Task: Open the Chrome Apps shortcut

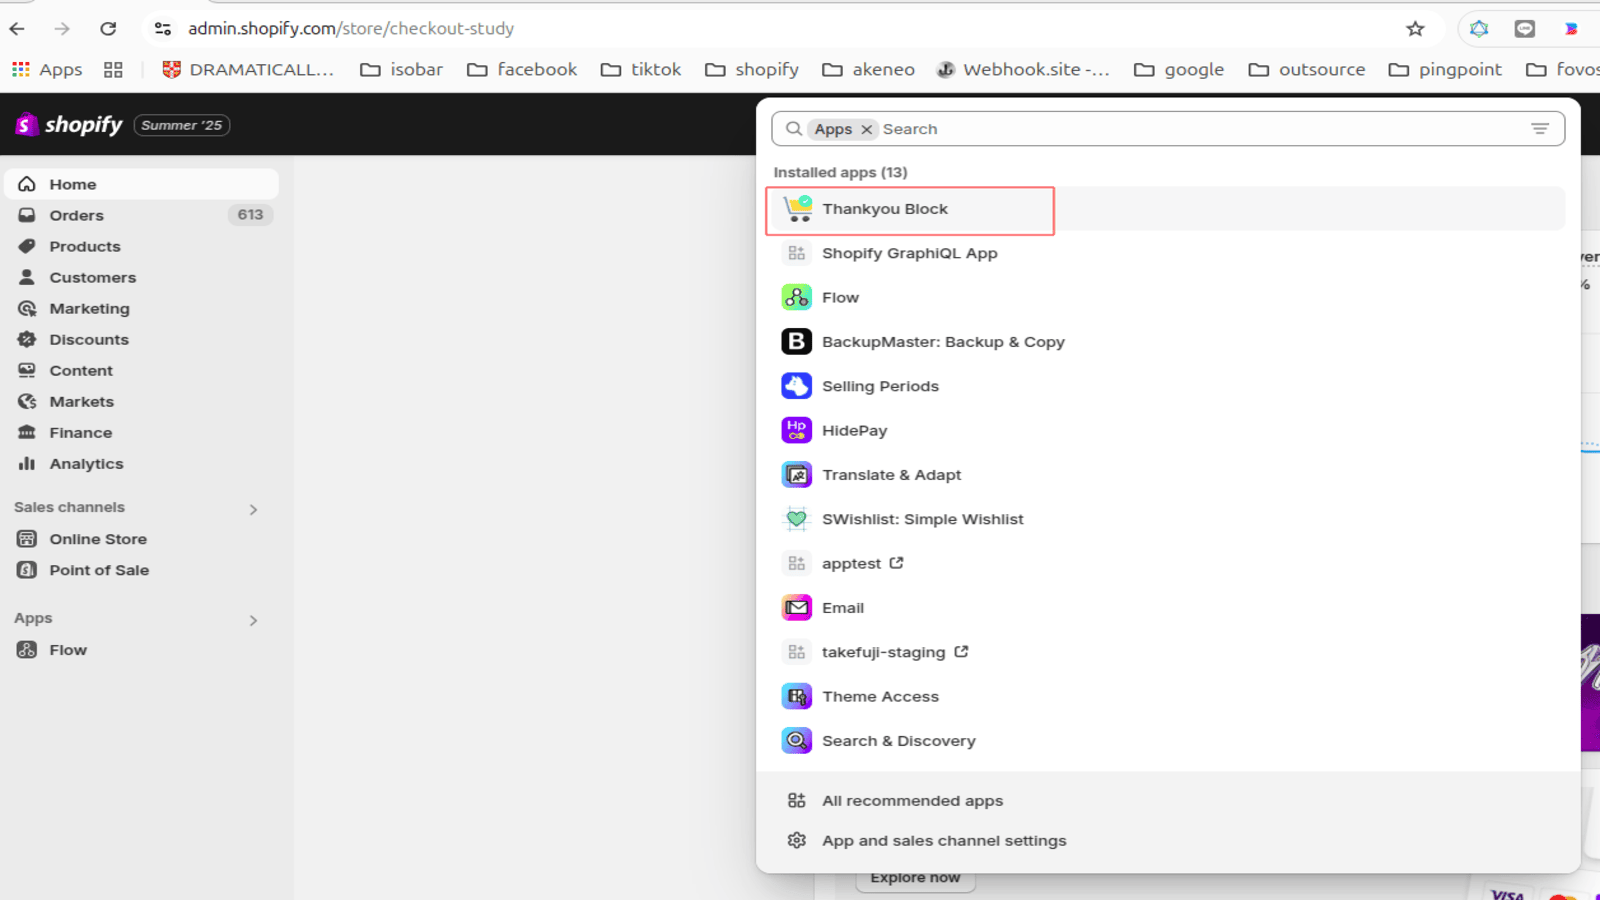Action: [47, 69]
